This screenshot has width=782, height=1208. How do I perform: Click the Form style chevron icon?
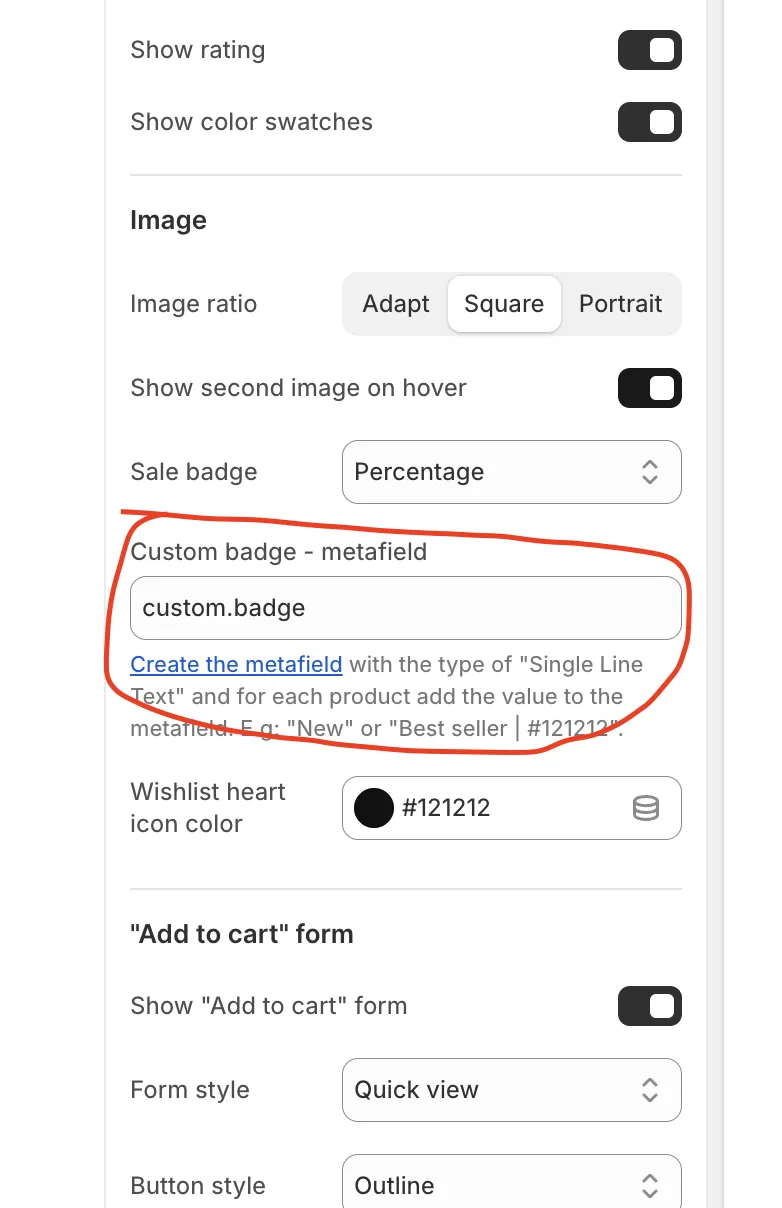tap(651, 1089)
